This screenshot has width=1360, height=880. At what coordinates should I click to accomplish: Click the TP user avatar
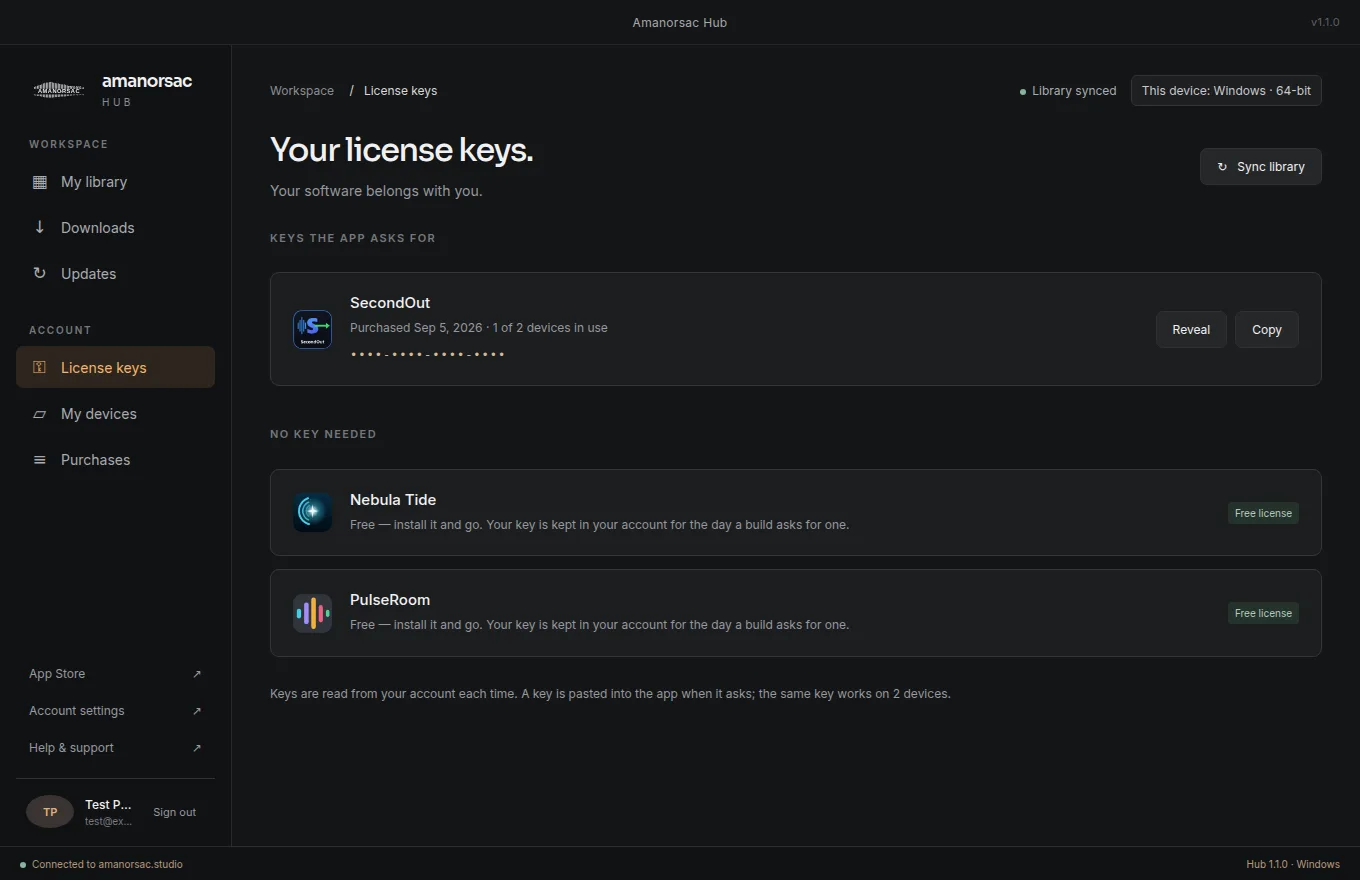(x=50, y=812)
